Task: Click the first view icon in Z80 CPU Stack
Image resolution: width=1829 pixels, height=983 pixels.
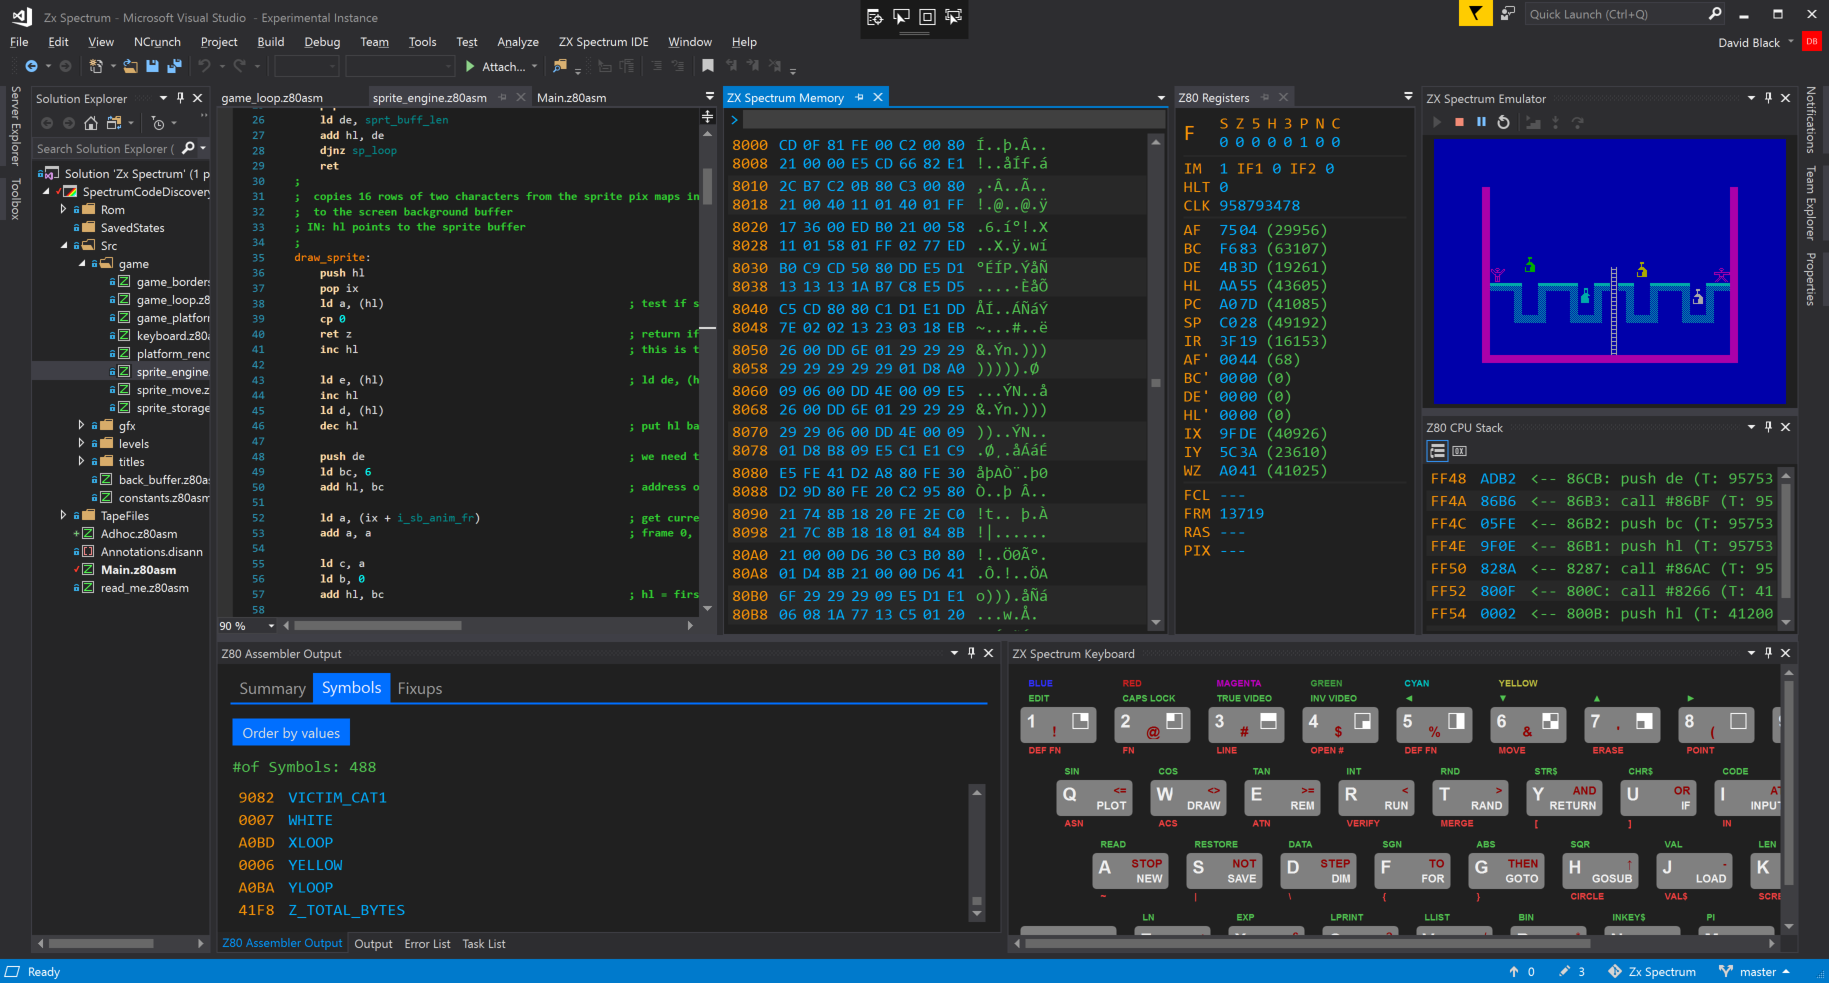Action: tap(1437, 451)
